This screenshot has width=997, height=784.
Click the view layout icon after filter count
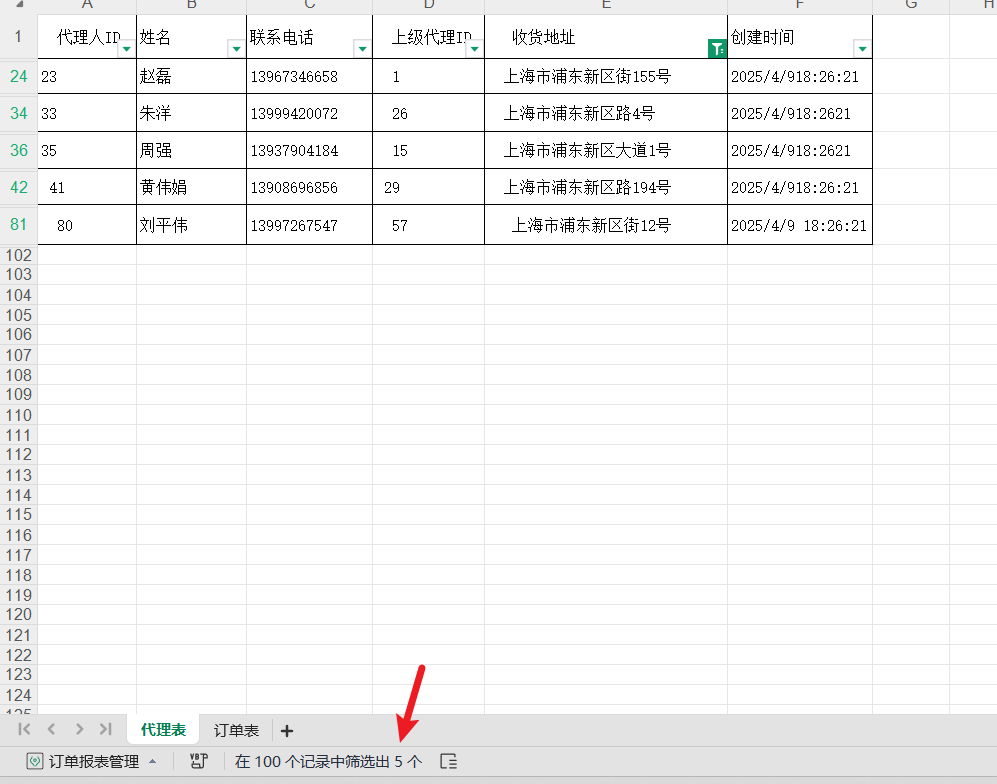[x=449, y=761]
